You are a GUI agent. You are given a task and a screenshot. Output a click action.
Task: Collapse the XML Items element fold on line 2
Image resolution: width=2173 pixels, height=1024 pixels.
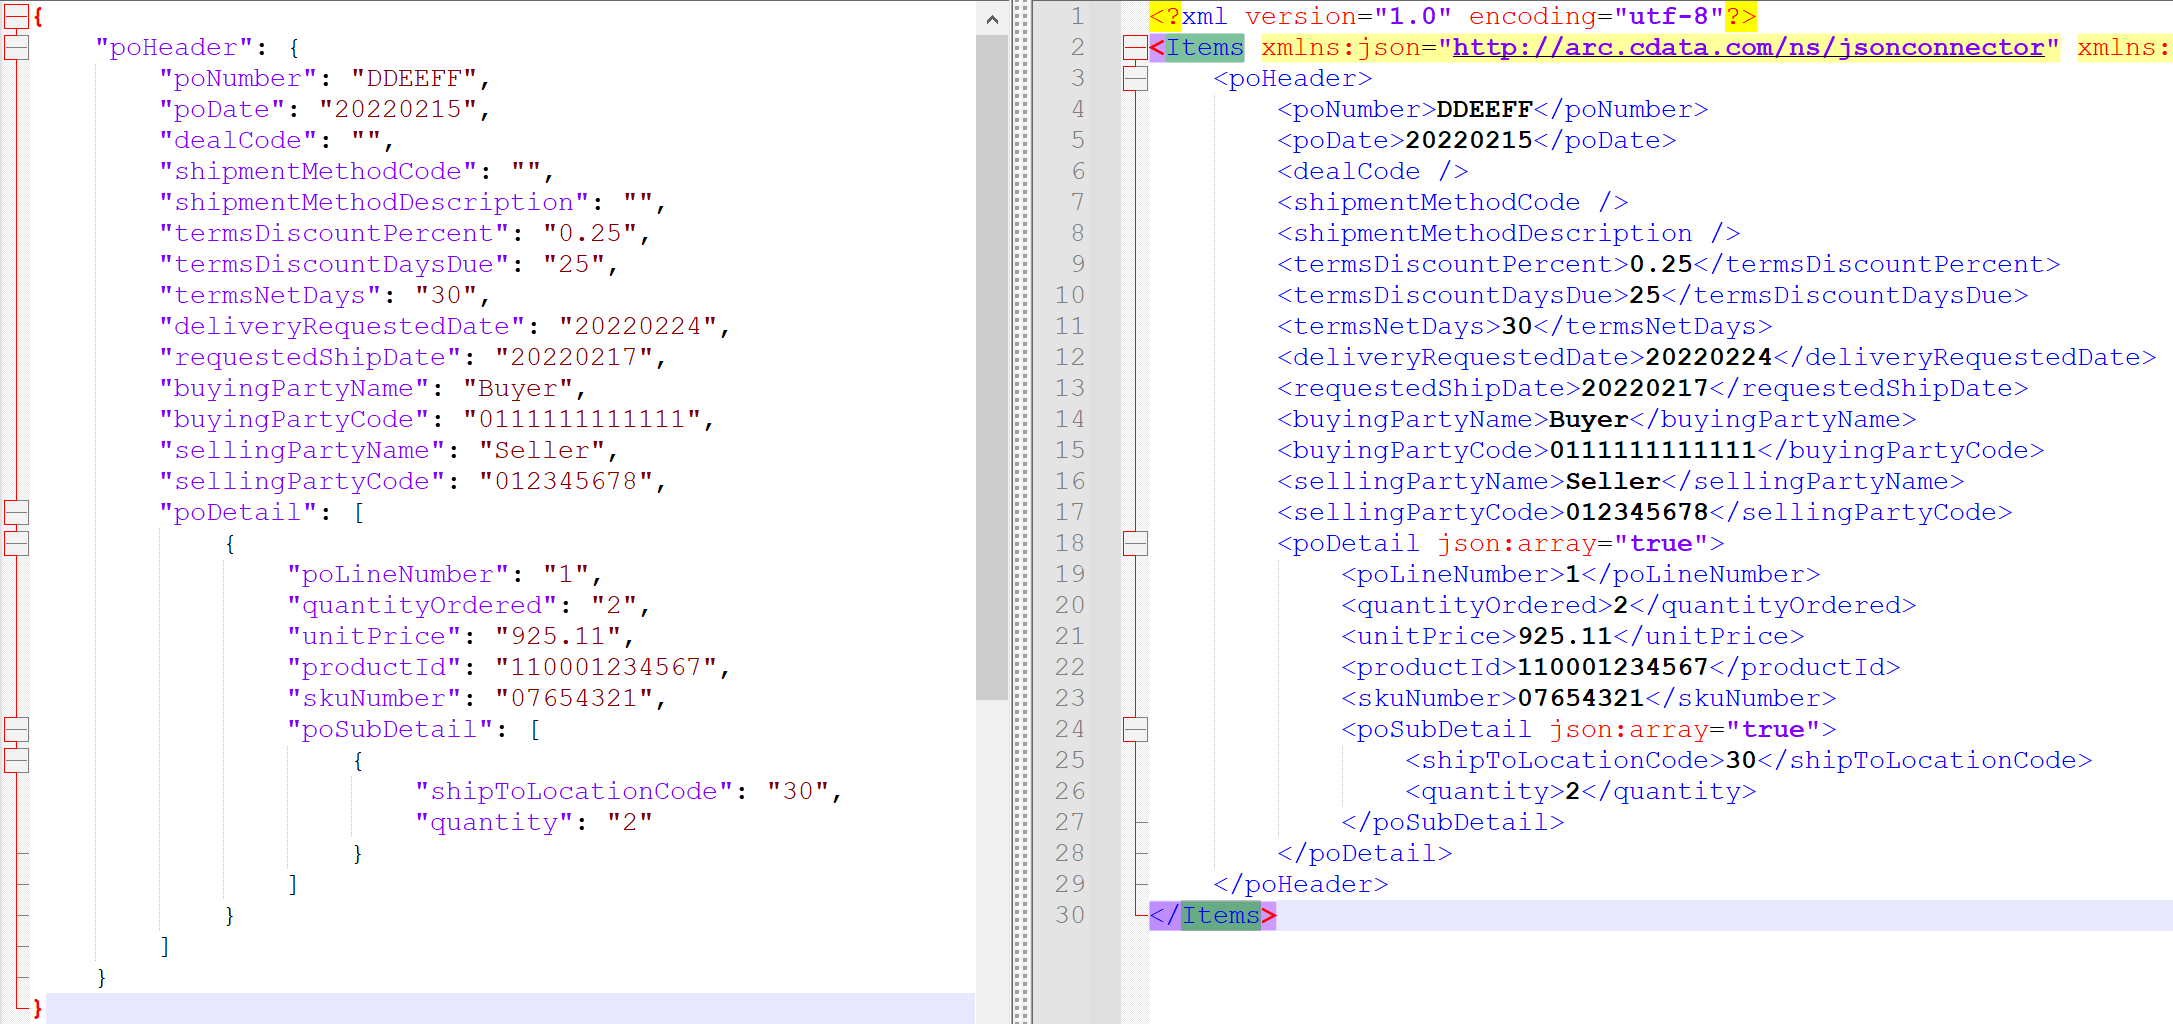tap(1135, 48)
